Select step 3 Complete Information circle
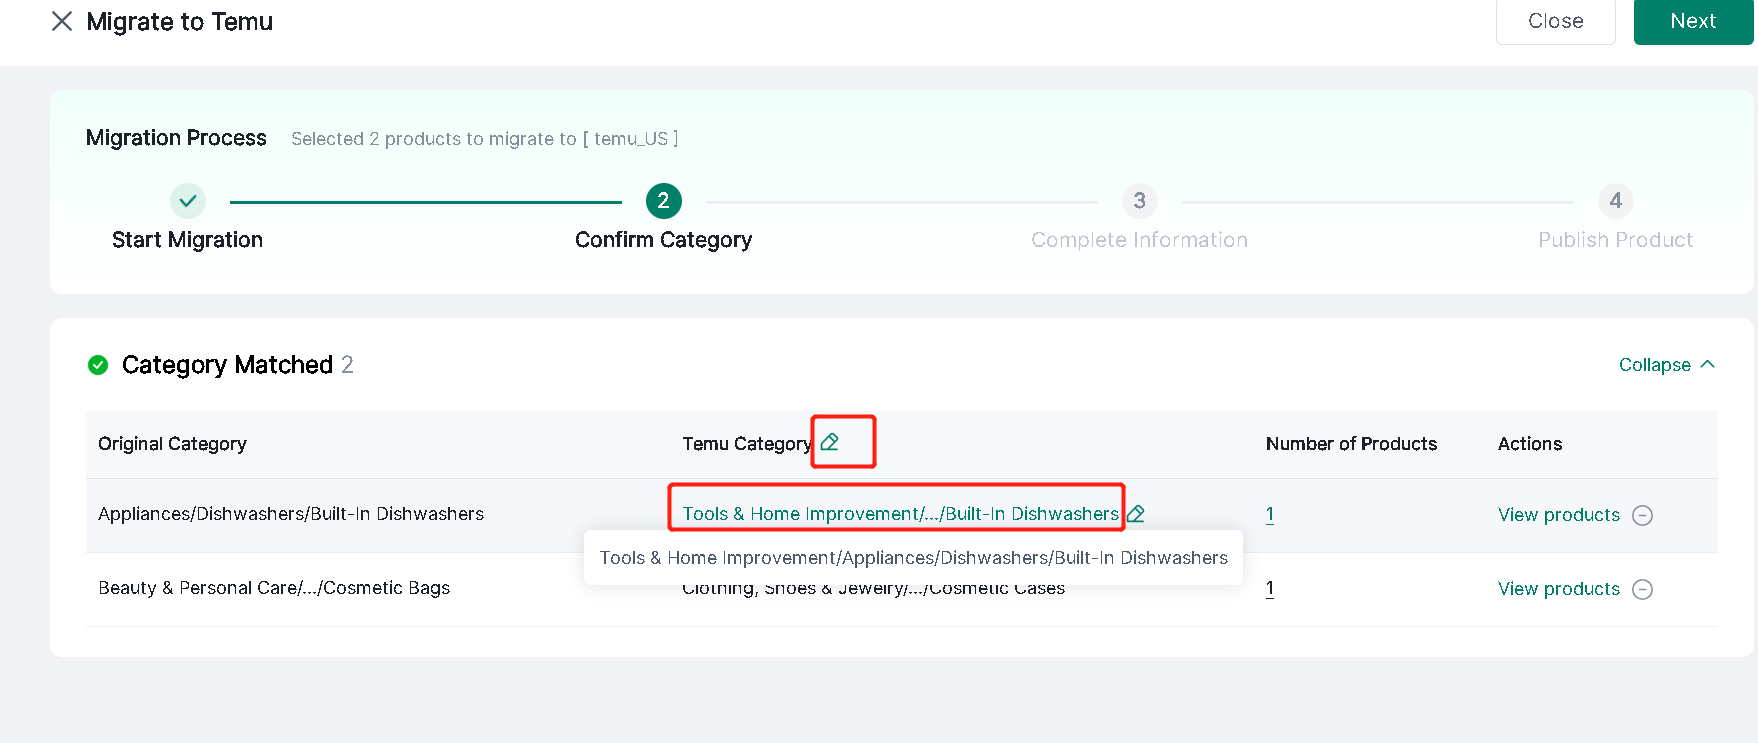The width and height of the screenshot is (1758, 743). pos(1139,201)
